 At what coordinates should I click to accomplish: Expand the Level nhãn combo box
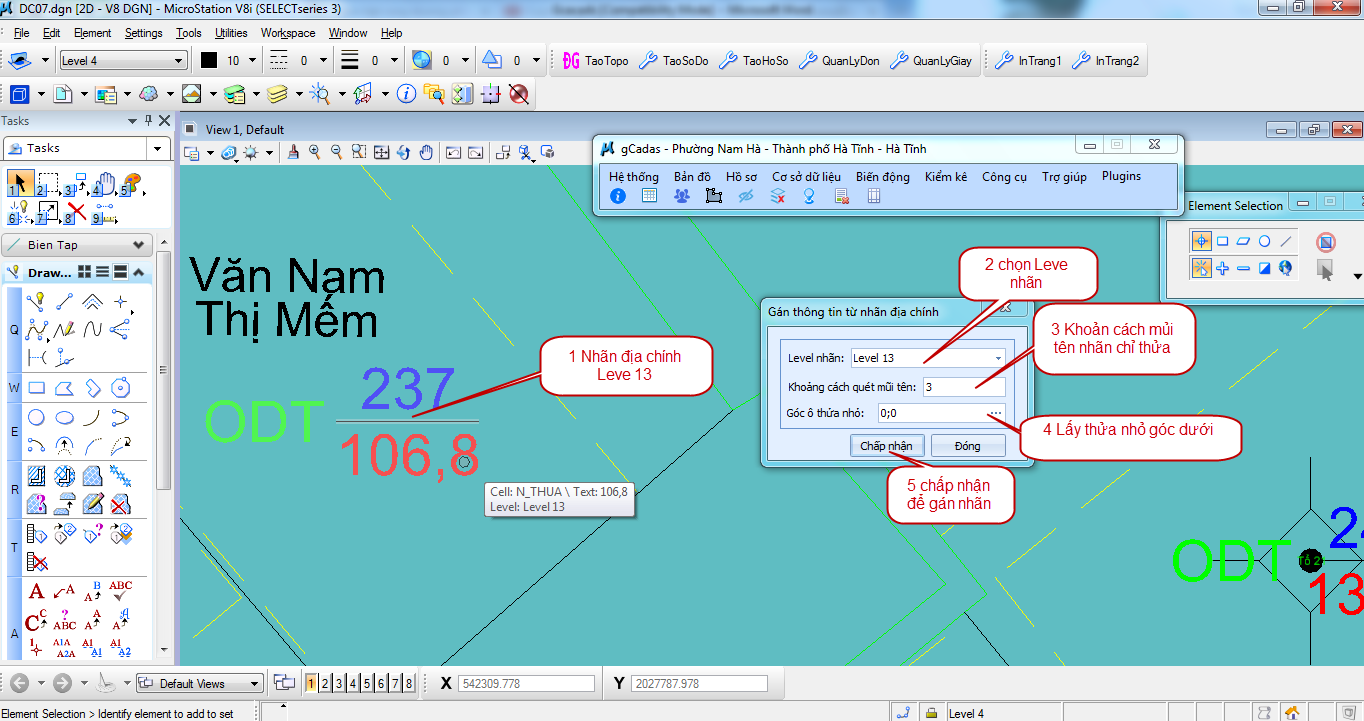tap(998, 358)
